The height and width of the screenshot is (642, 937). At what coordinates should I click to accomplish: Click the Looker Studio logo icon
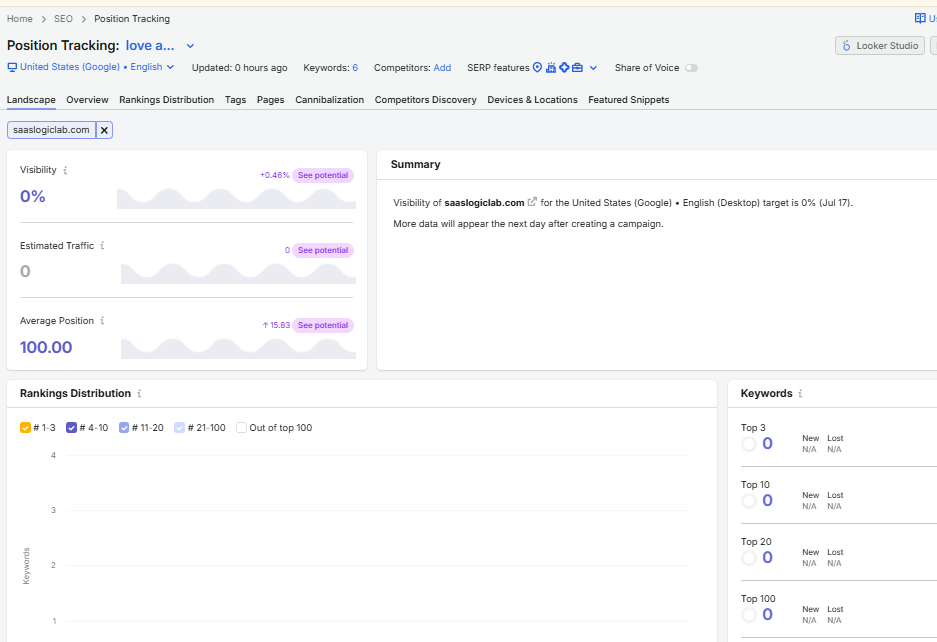846,45
